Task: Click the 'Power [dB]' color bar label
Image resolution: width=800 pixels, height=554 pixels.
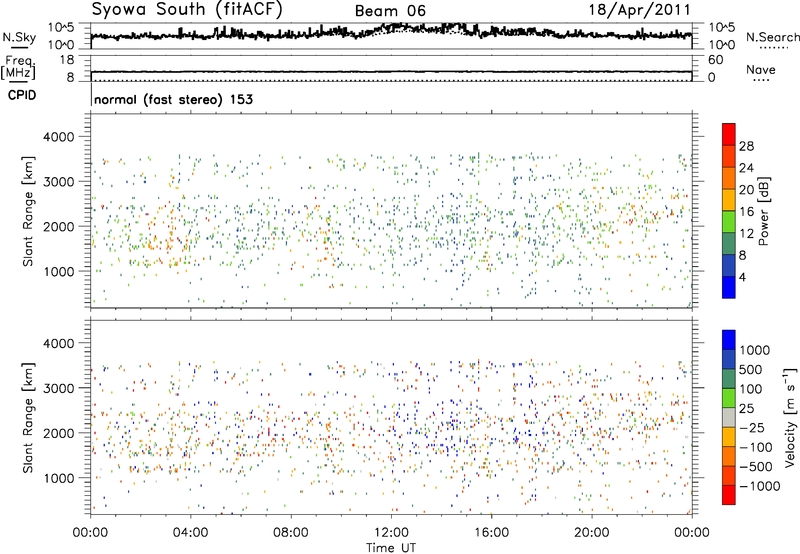Action: pos(763,211)
